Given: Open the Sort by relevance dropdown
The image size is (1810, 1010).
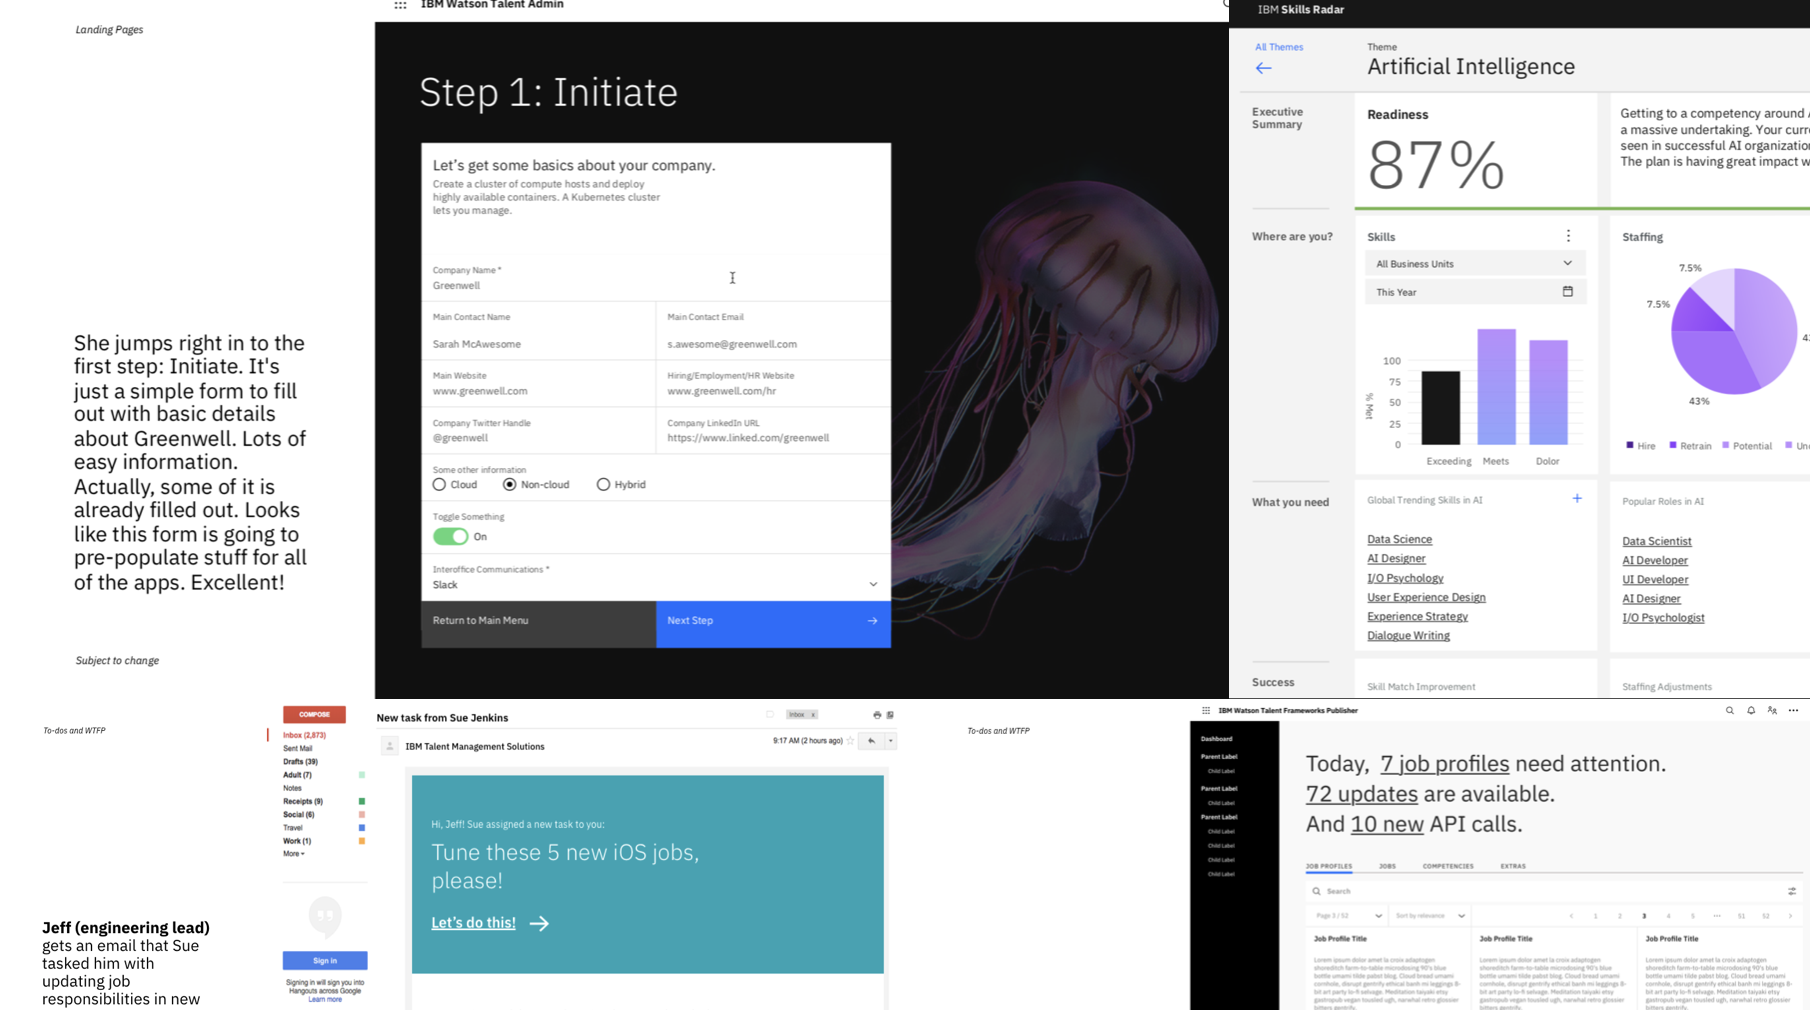Looking at the screenshot, I should click(x=1430, y=916).
